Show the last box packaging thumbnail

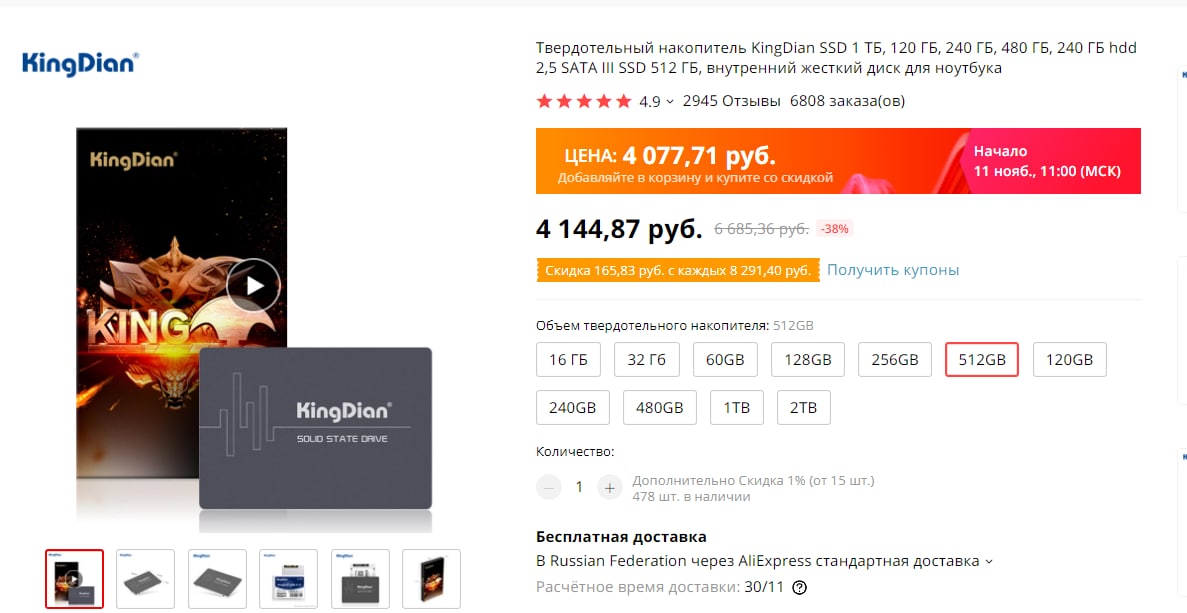point(431,579)
